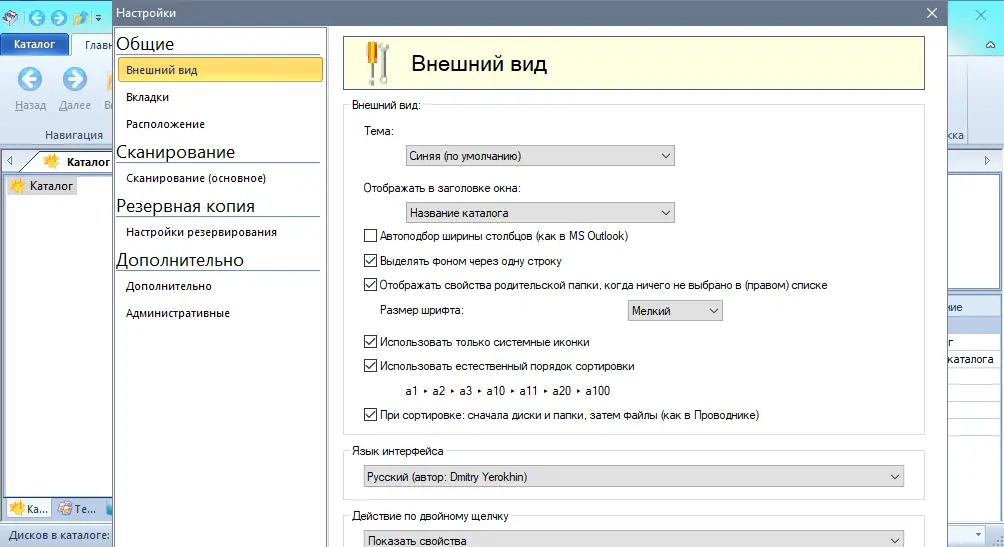The image size is (1004, 547).
Task: Open the status bar dropdown arrow at right
Action: [x=978, y=534]
